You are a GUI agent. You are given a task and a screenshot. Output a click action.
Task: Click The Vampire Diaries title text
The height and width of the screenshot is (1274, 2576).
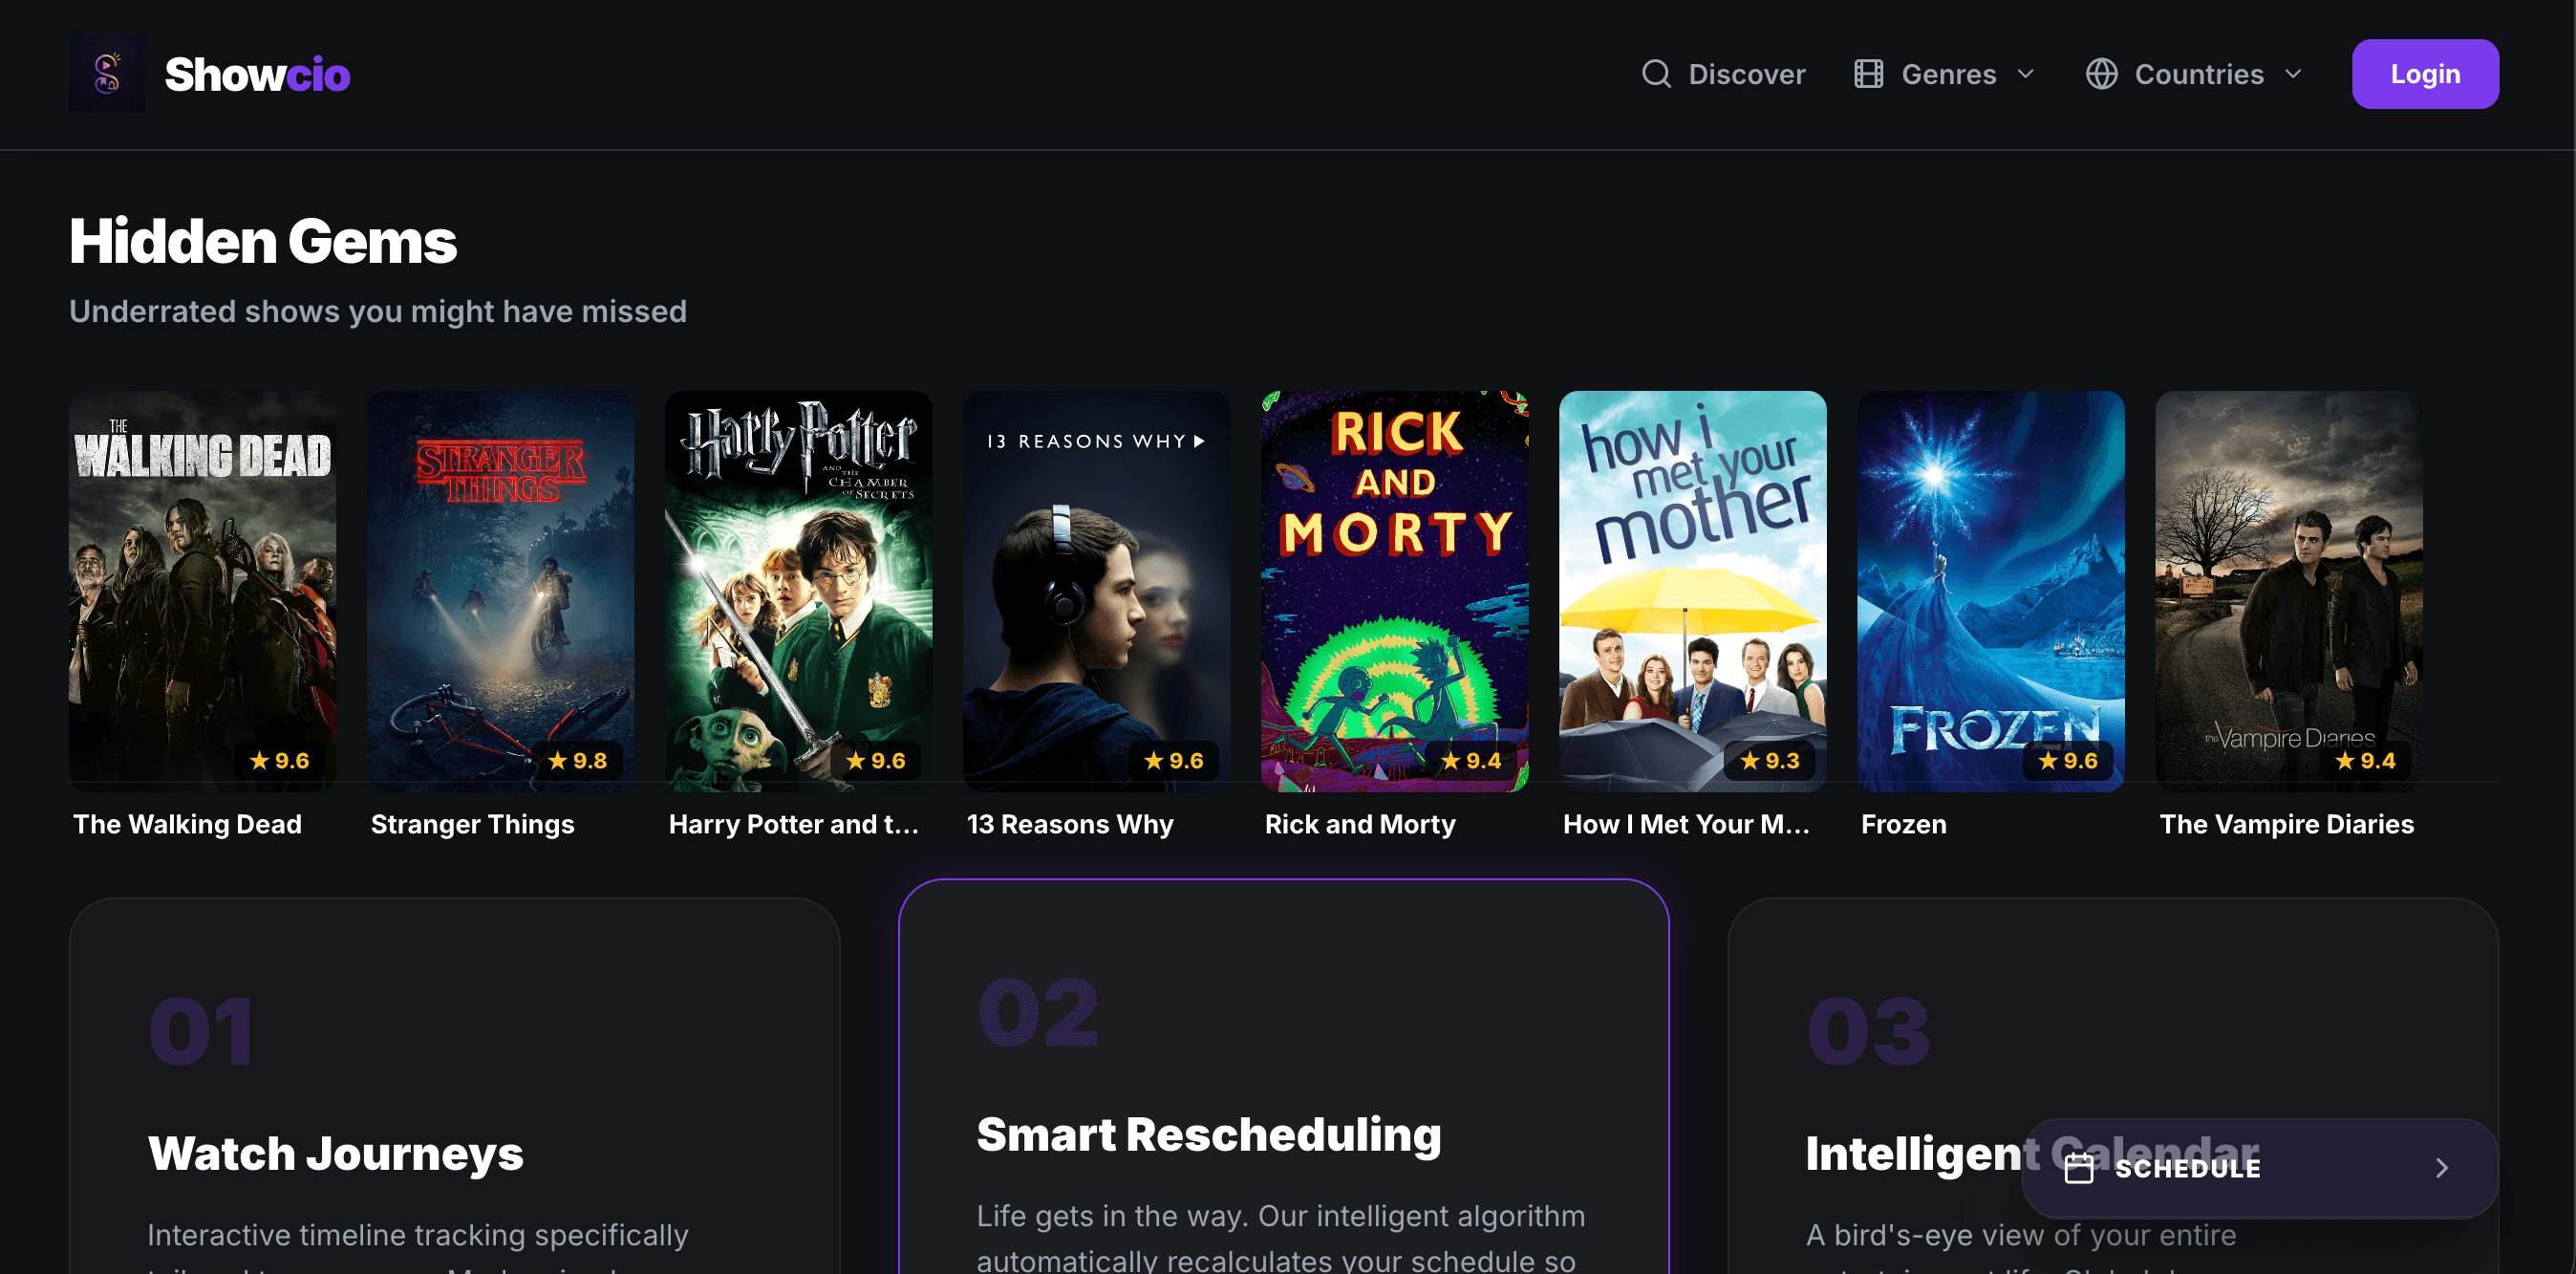click(2286, 824)
